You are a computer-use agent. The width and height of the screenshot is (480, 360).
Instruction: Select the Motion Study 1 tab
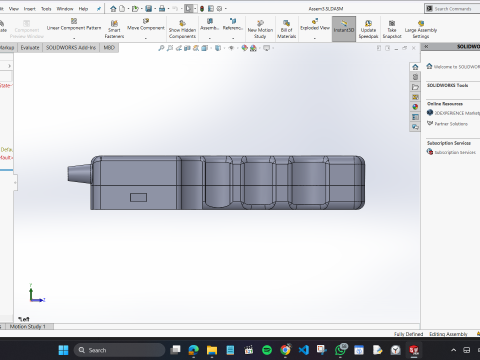[27, 326]
